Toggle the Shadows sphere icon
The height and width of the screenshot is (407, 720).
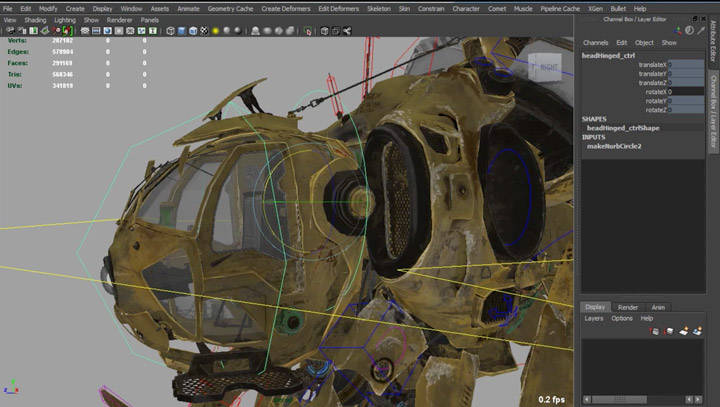226,31
